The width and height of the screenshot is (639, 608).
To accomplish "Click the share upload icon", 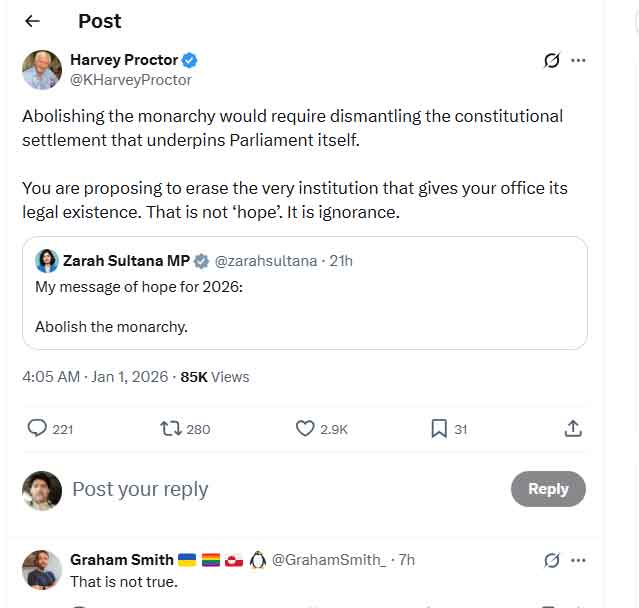I will click(573, 428).
